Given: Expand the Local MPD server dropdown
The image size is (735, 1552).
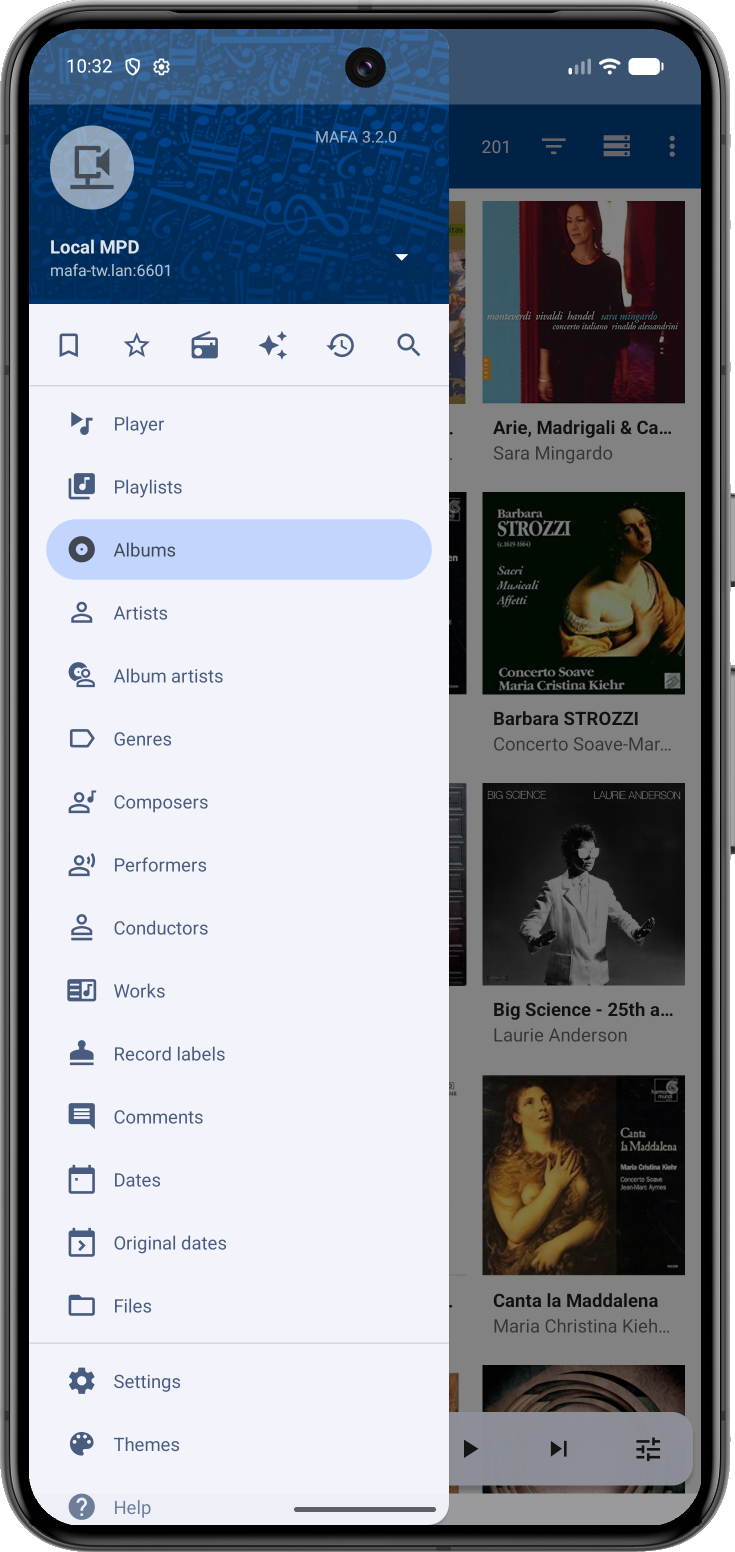Looking at the screenshot, I should (x=401, y=257).
